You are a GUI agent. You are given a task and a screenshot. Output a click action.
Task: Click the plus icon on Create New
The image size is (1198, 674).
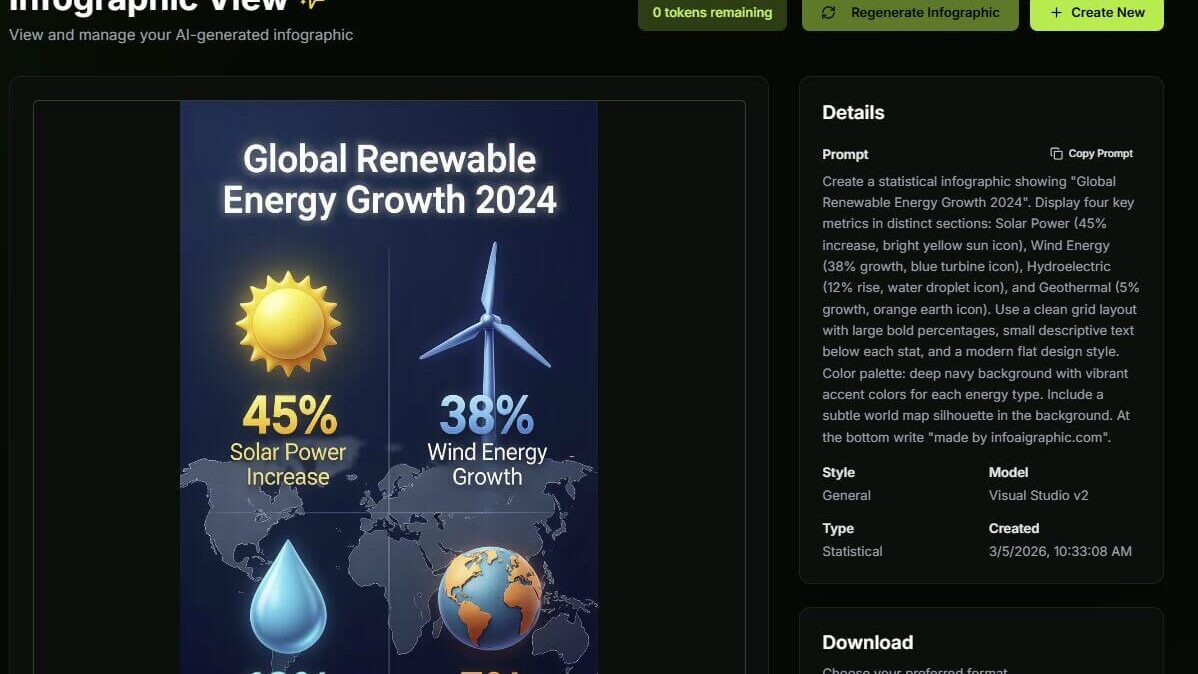pyautogui.click(x=1056, y=13)
